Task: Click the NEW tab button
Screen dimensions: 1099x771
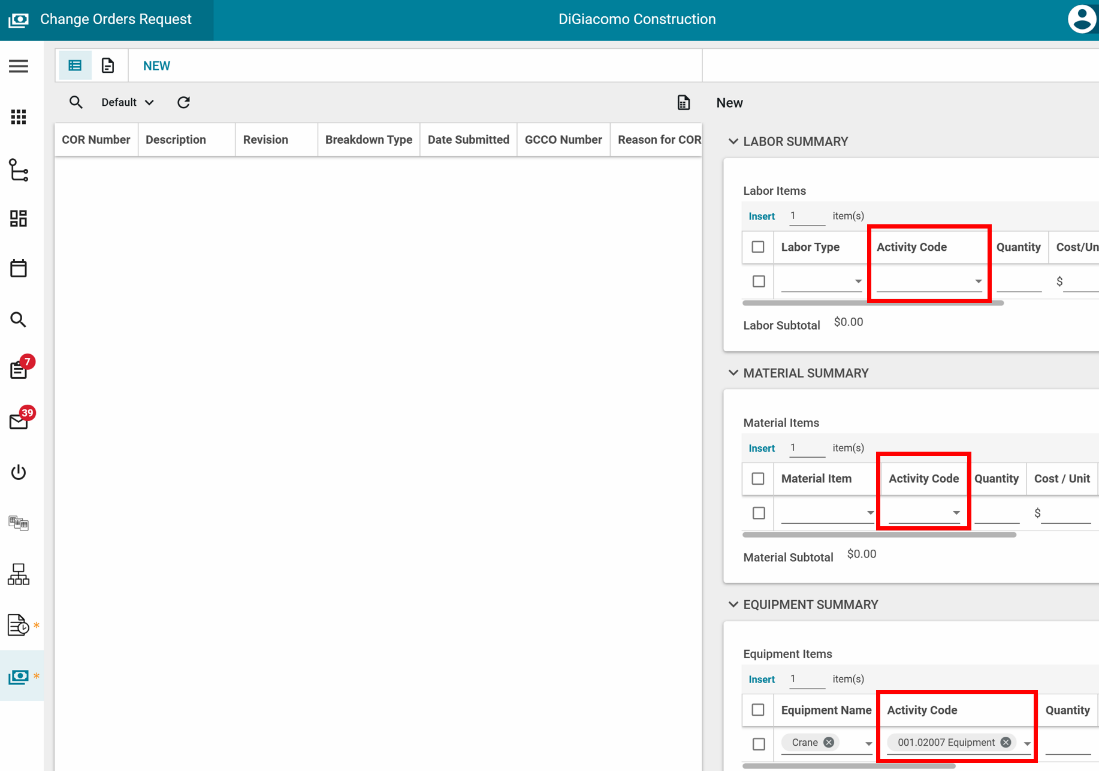Action: click(x=157, y=66)
